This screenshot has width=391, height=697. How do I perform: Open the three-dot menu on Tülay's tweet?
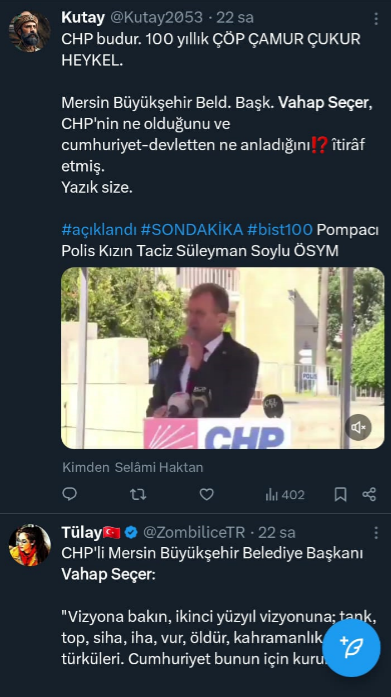(376, 533)
